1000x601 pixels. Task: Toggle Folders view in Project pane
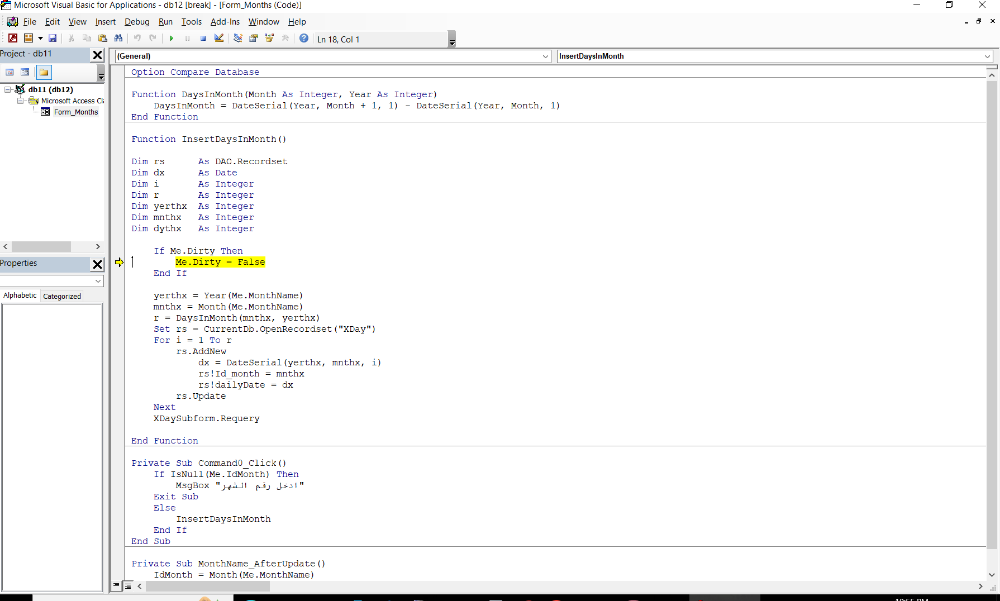coord(44,73)
